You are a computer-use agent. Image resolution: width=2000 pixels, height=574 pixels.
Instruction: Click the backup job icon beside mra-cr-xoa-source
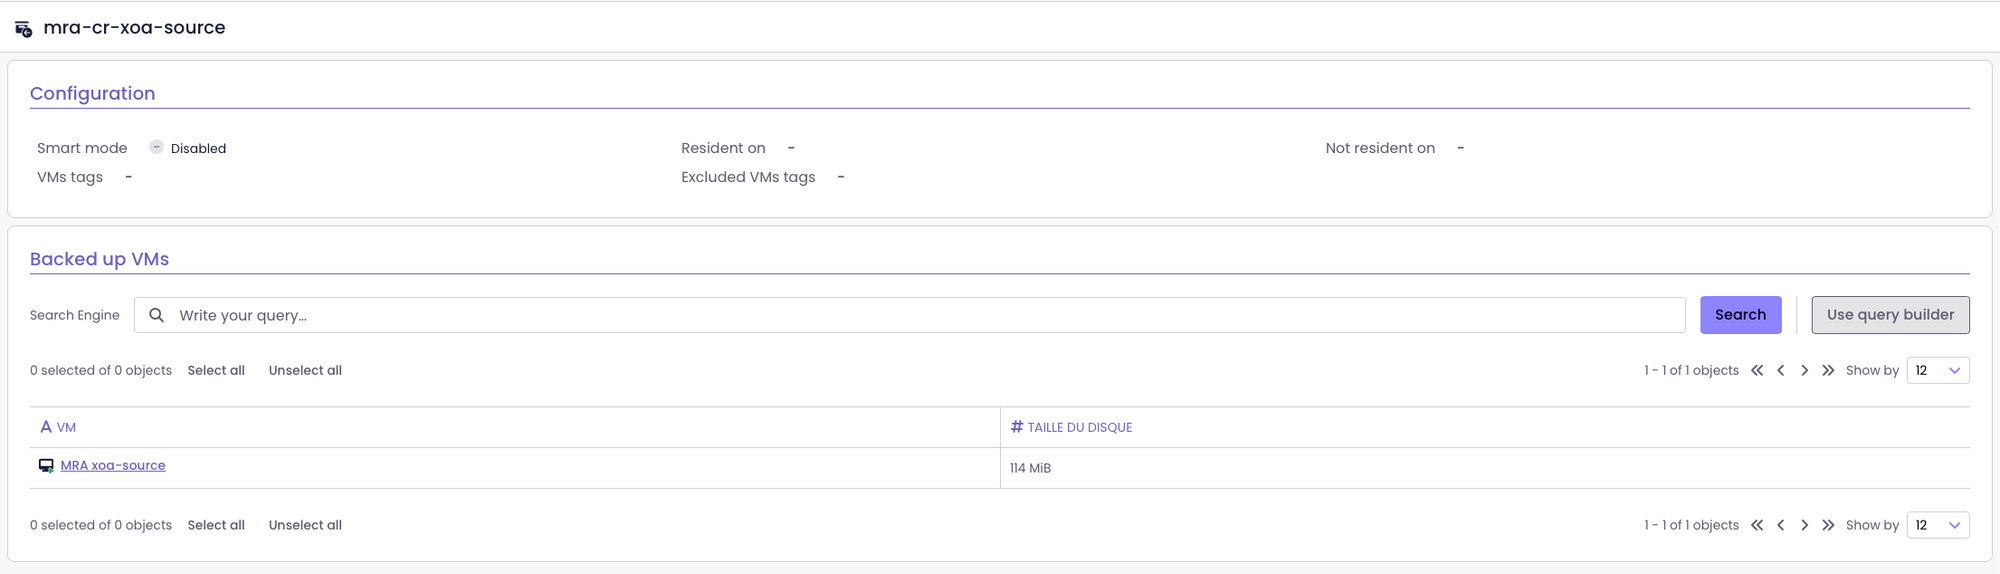point(23,29)
